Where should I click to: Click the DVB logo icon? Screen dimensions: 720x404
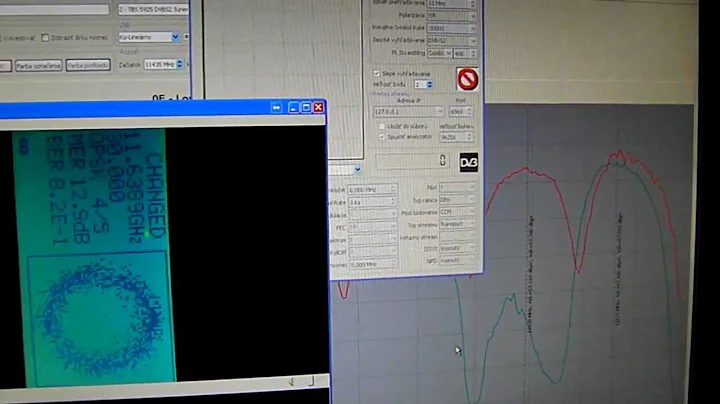(469, 163)
